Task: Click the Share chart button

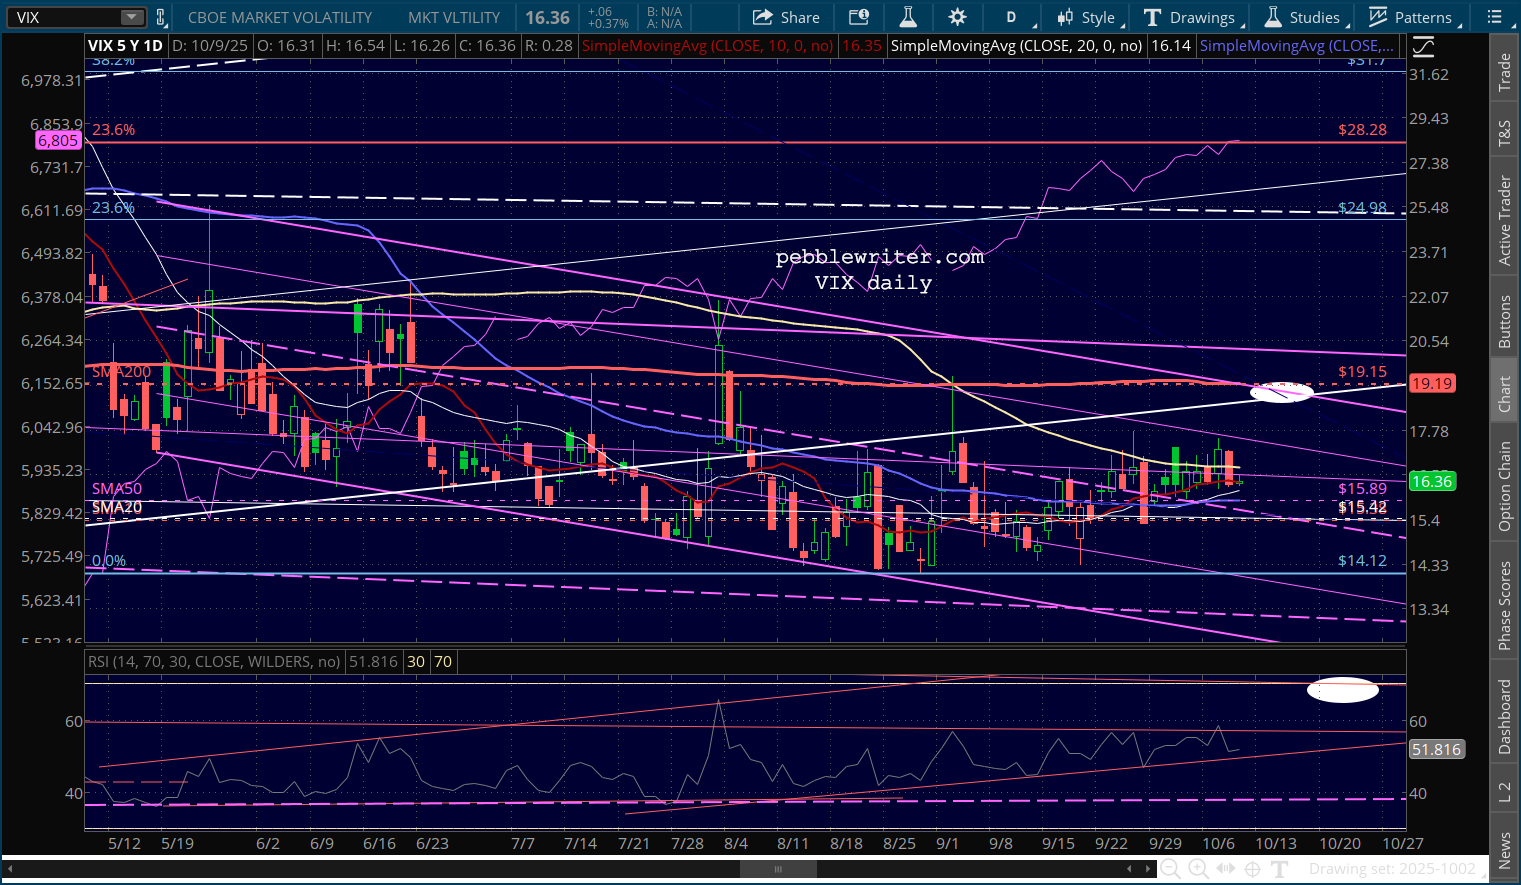Action: point(786,17)
